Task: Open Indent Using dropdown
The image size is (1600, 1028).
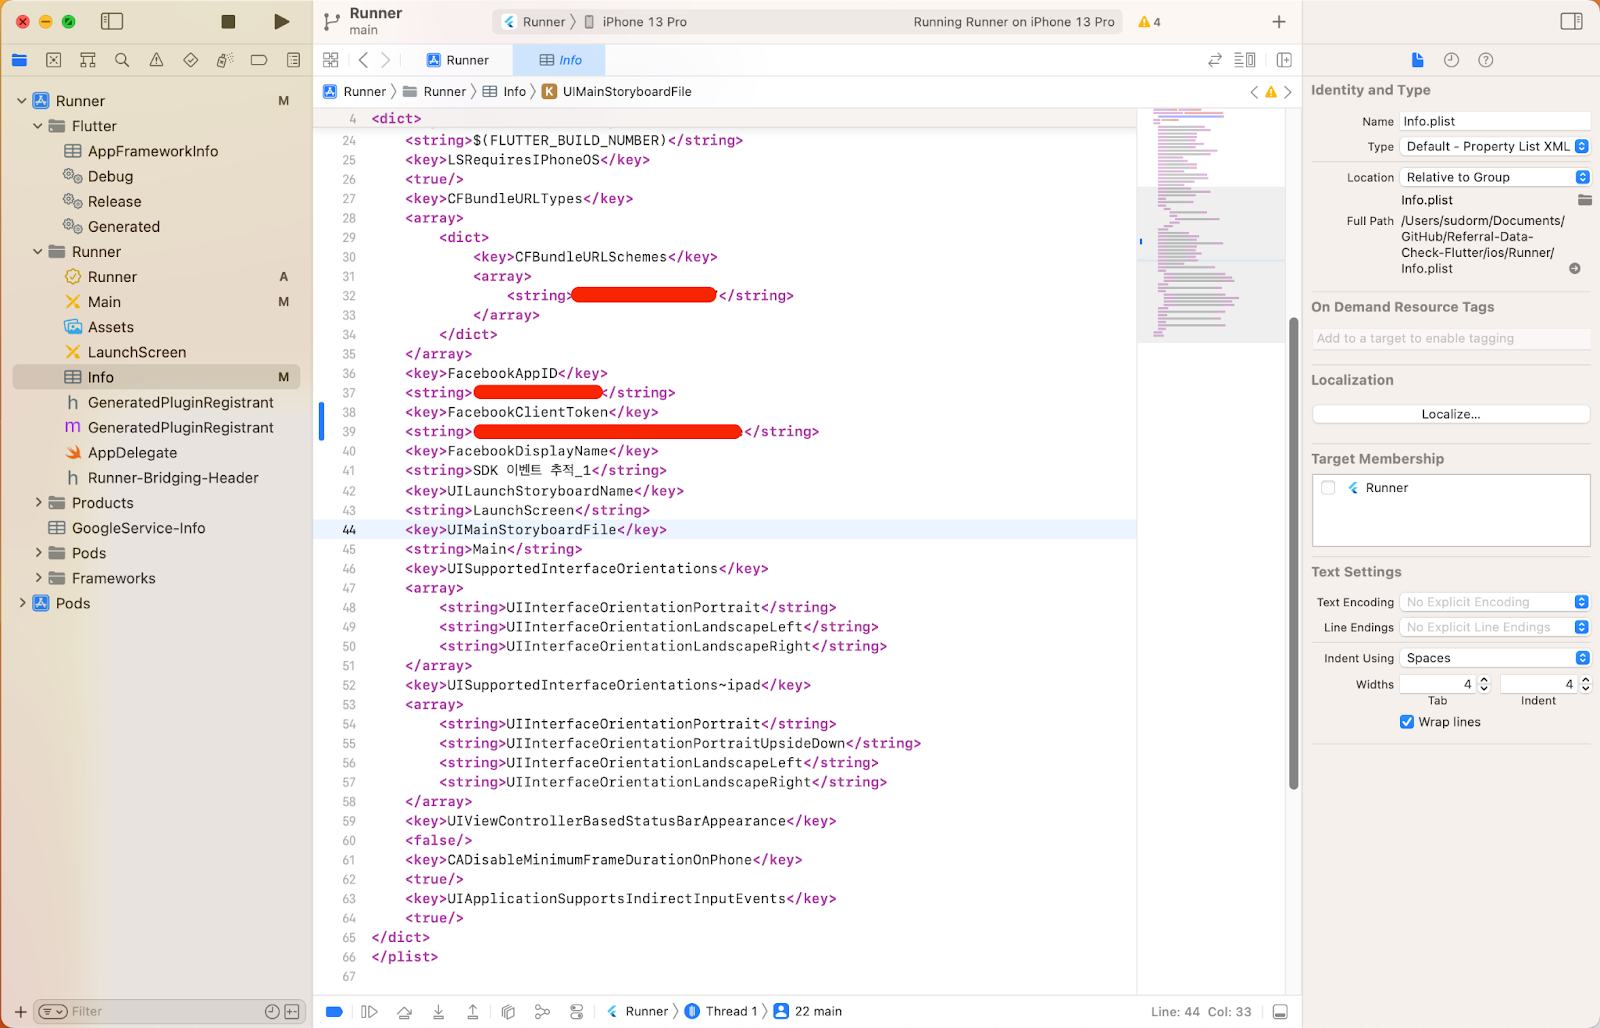Action: pos(1495,658)
